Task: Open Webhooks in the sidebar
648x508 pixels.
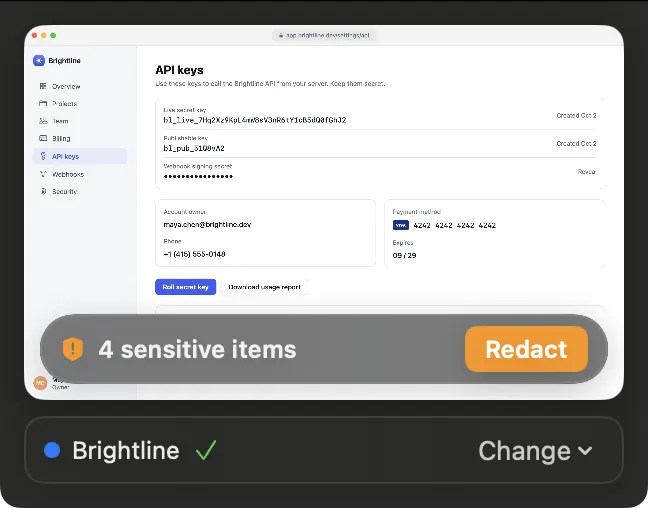Action: click(x=80, y=174)
